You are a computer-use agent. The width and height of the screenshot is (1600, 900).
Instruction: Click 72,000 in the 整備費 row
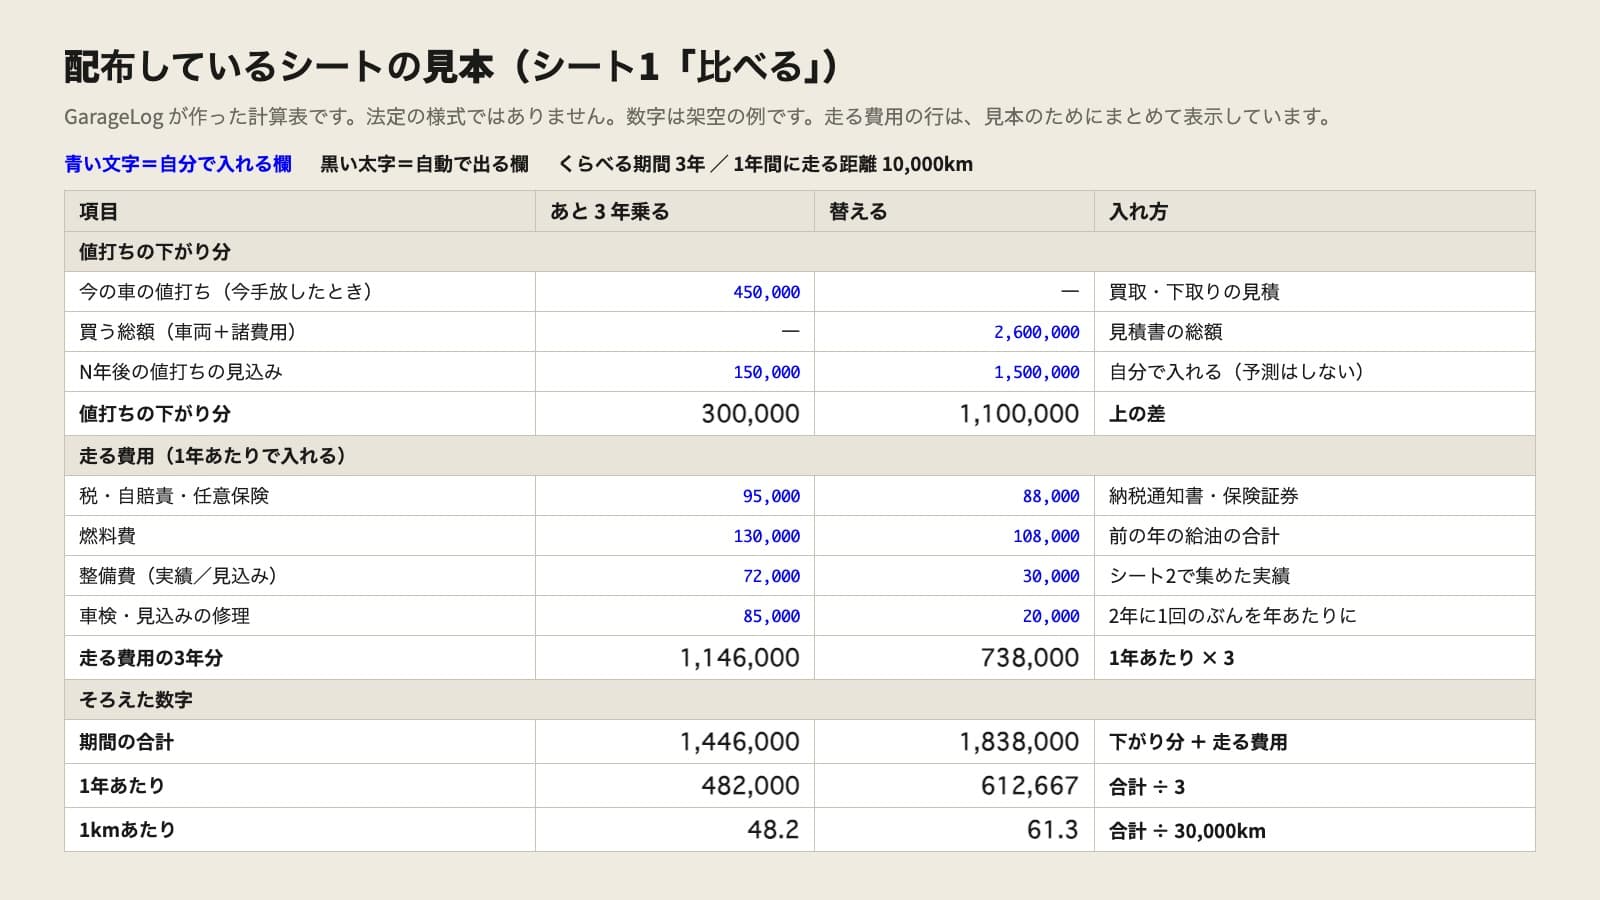click(771, 576)
